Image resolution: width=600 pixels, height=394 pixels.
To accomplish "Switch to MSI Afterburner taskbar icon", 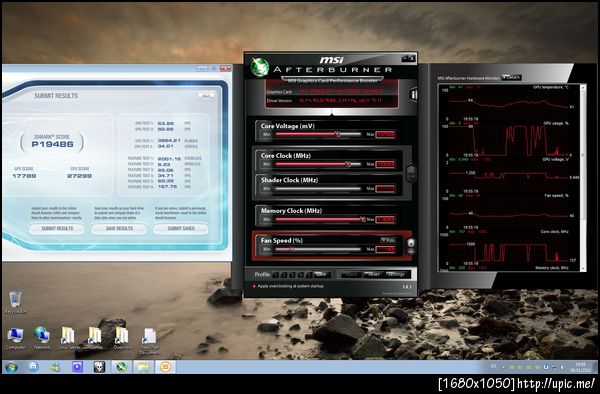I will coord(122,367).
